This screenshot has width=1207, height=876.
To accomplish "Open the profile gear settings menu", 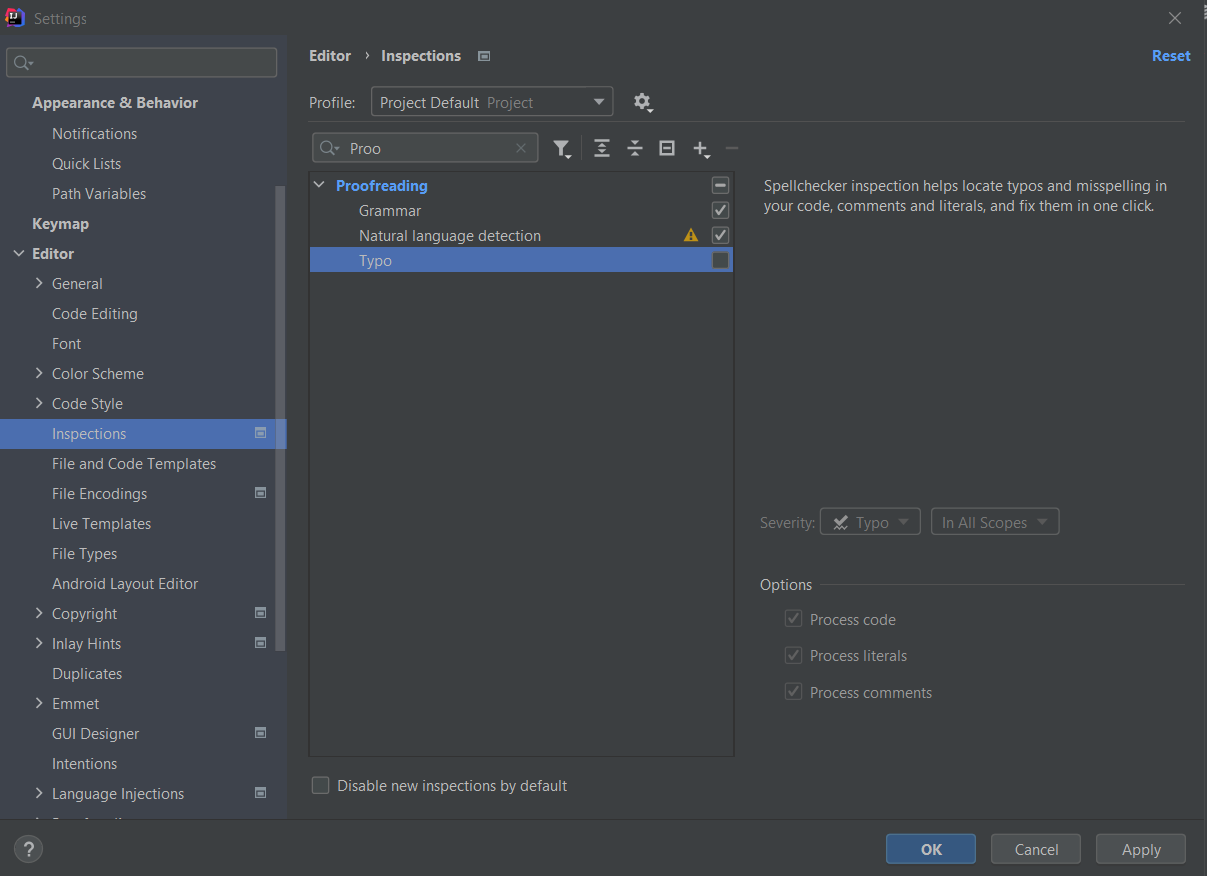I will (x=642, y=102).
